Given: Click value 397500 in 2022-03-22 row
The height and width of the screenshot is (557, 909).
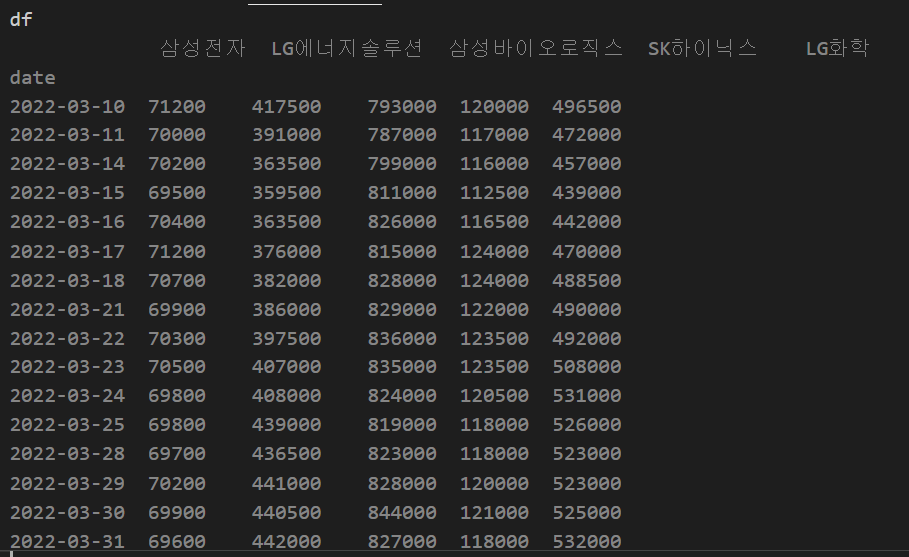Looking at the screenshot, I should pos(286,339).
